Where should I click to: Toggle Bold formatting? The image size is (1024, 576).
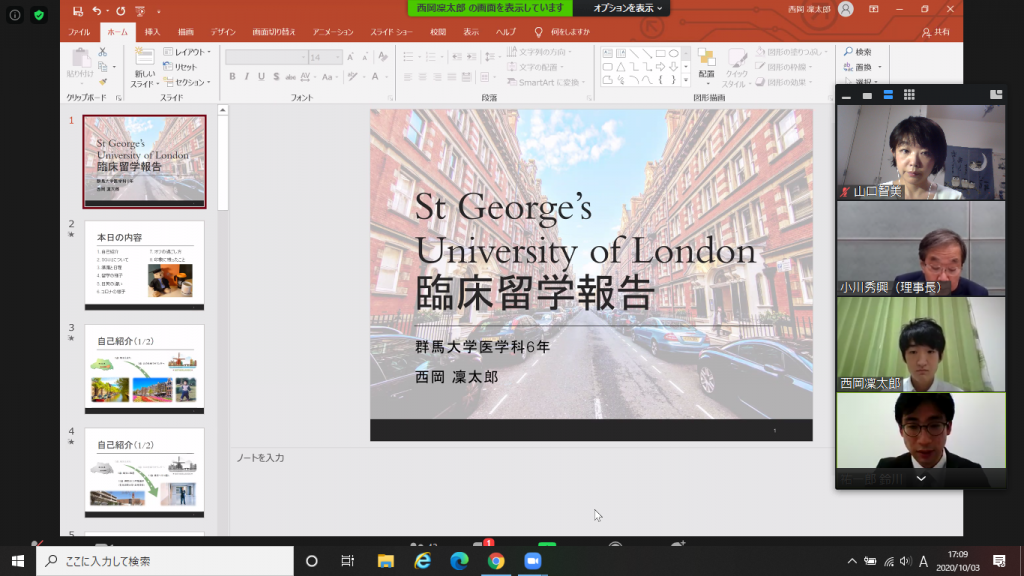click(x=232, y=77)
